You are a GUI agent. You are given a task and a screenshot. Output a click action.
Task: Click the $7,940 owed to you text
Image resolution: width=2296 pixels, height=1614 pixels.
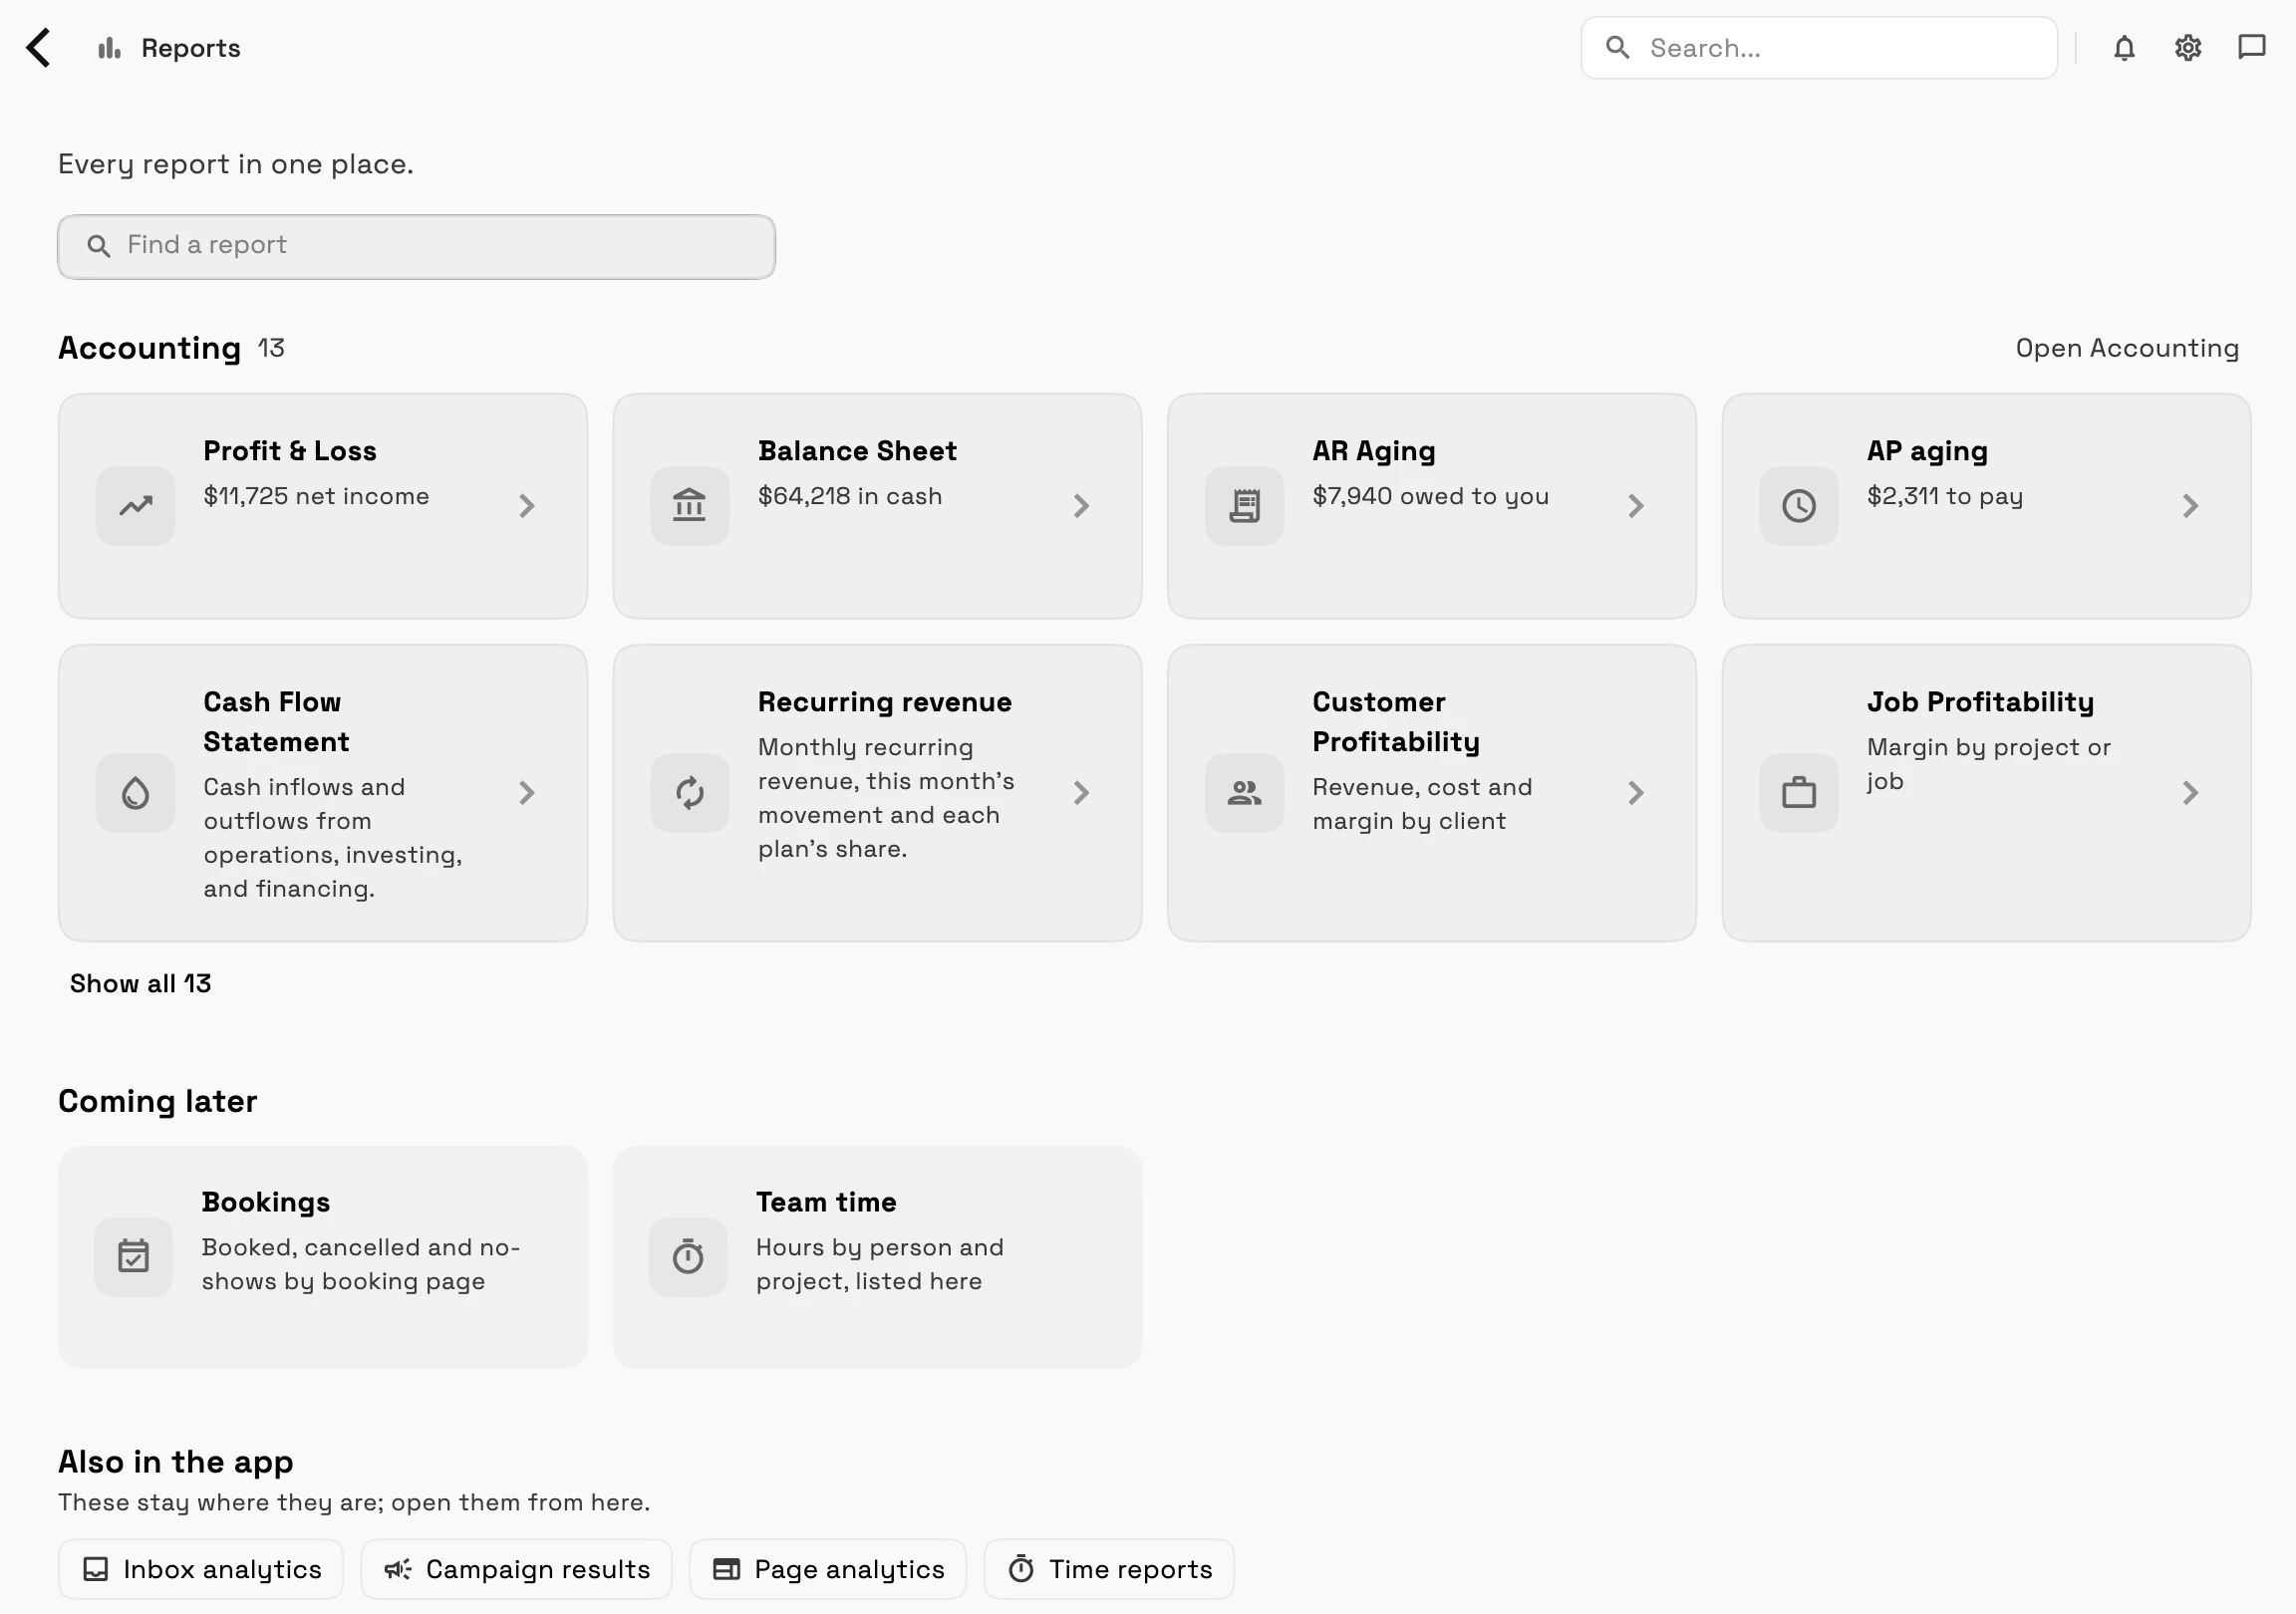click(x=1430, y=496)
